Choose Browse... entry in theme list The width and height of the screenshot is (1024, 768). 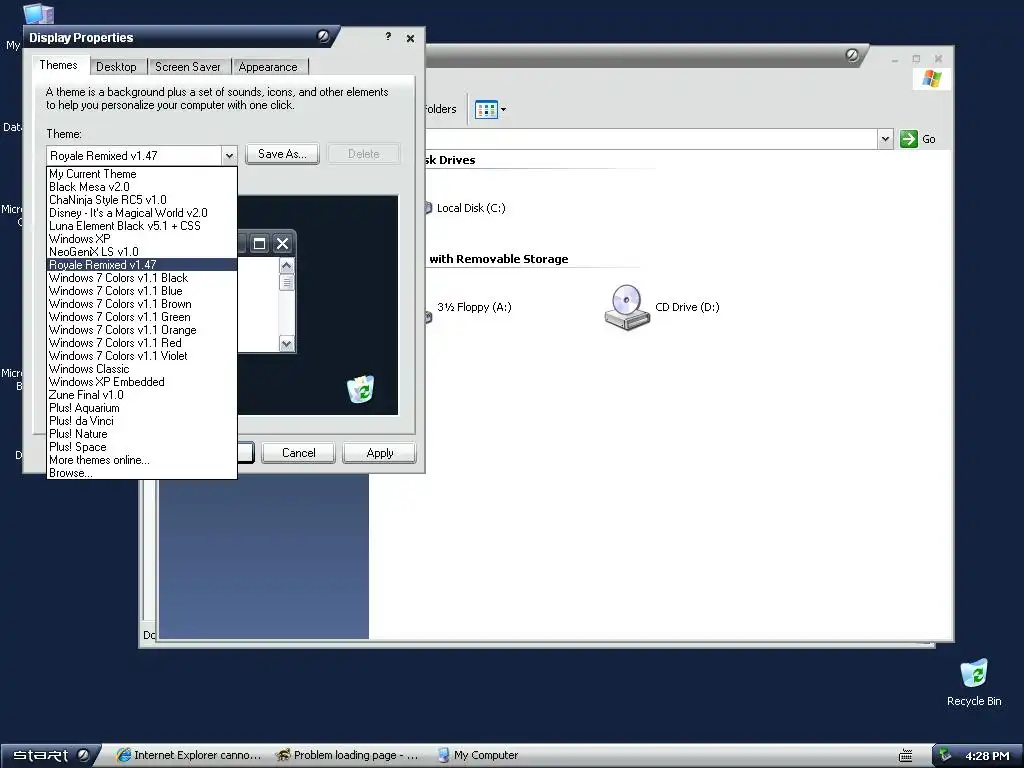click(142, 473)
